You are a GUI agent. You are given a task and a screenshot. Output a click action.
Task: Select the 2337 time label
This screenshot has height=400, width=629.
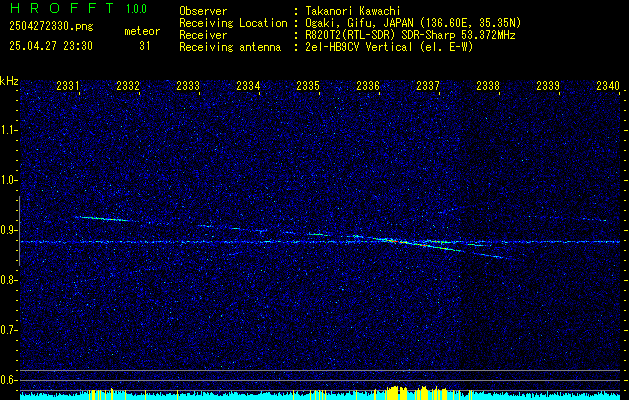tap(428, 86)
